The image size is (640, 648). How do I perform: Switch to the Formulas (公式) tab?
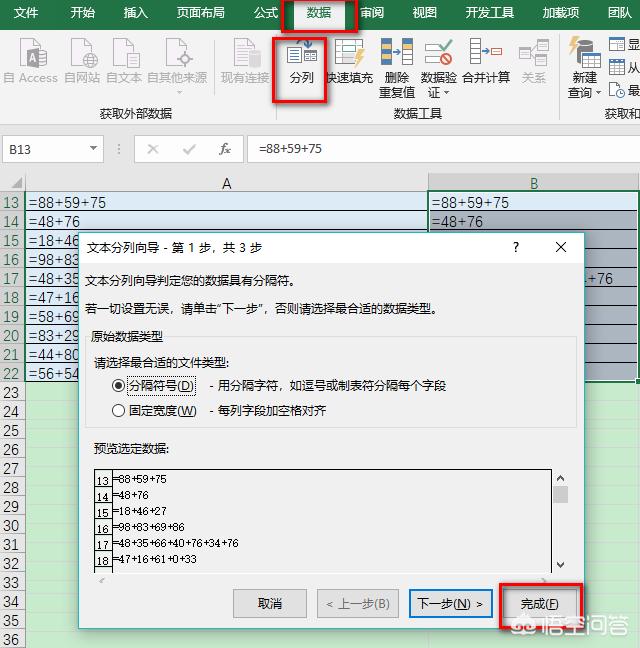click(x=266, y=13)
